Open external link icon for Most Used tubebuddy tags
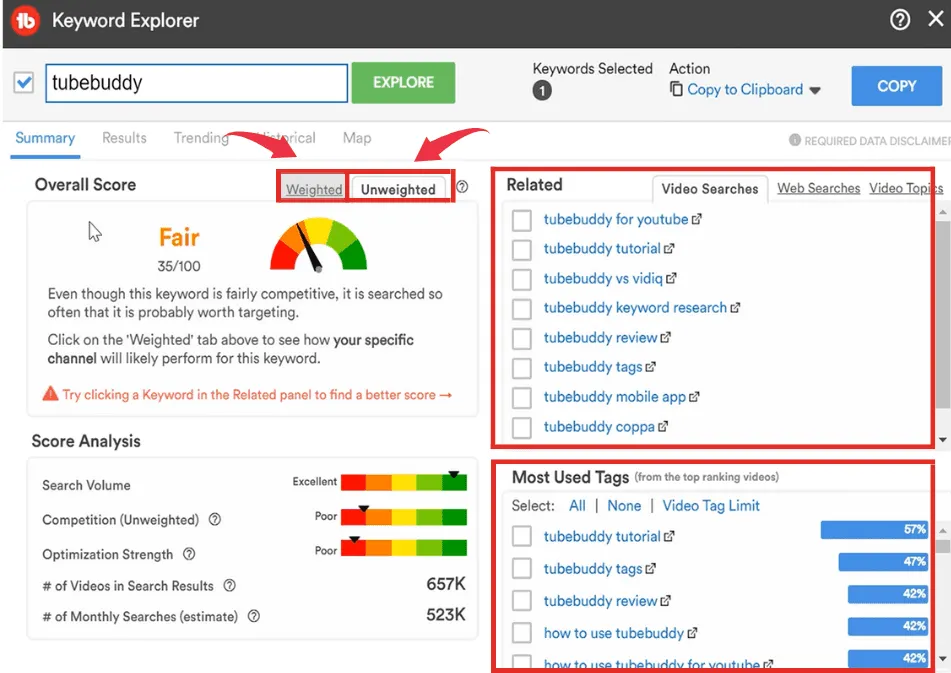The image size is (951, 673). pyautogui.click(x=650, y=569)
